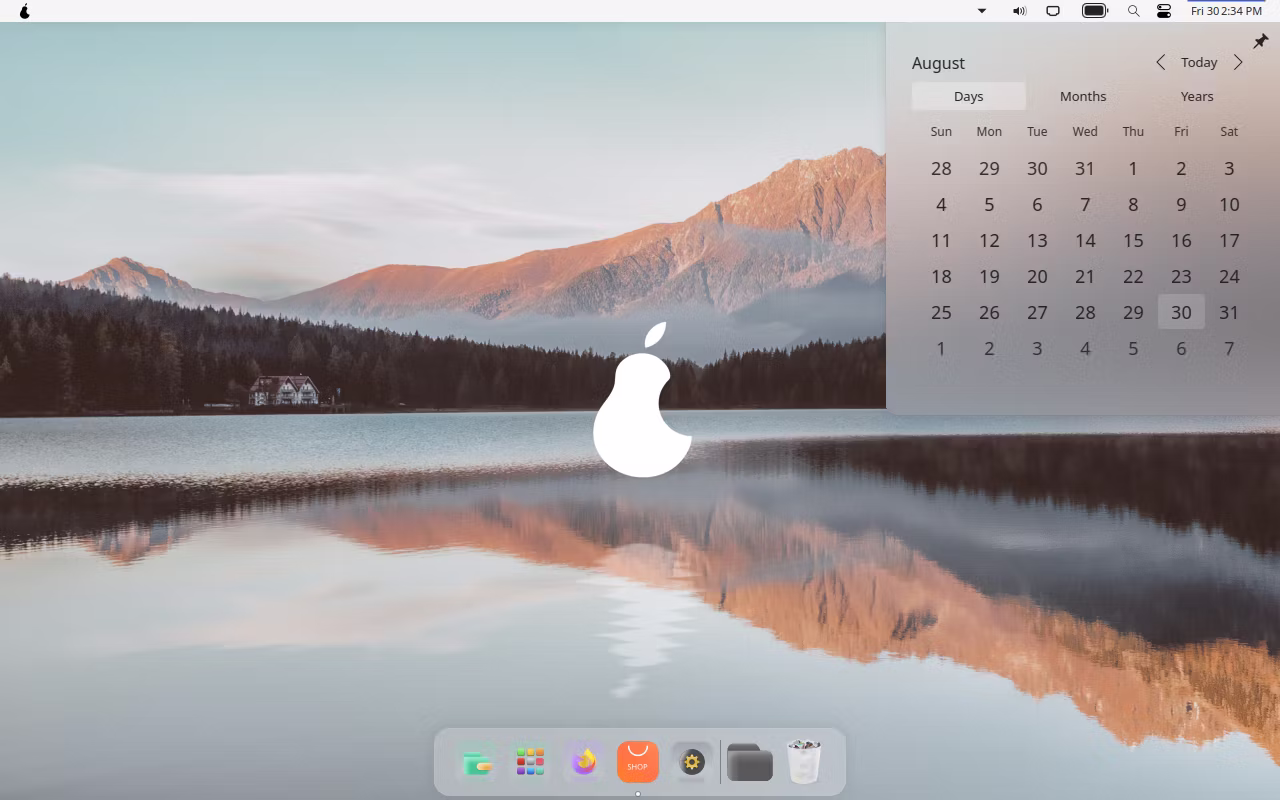Click the clock showing Fri 30 2:34 PM
Screen dimensions: 1280x800
[x=1226, y=11]
